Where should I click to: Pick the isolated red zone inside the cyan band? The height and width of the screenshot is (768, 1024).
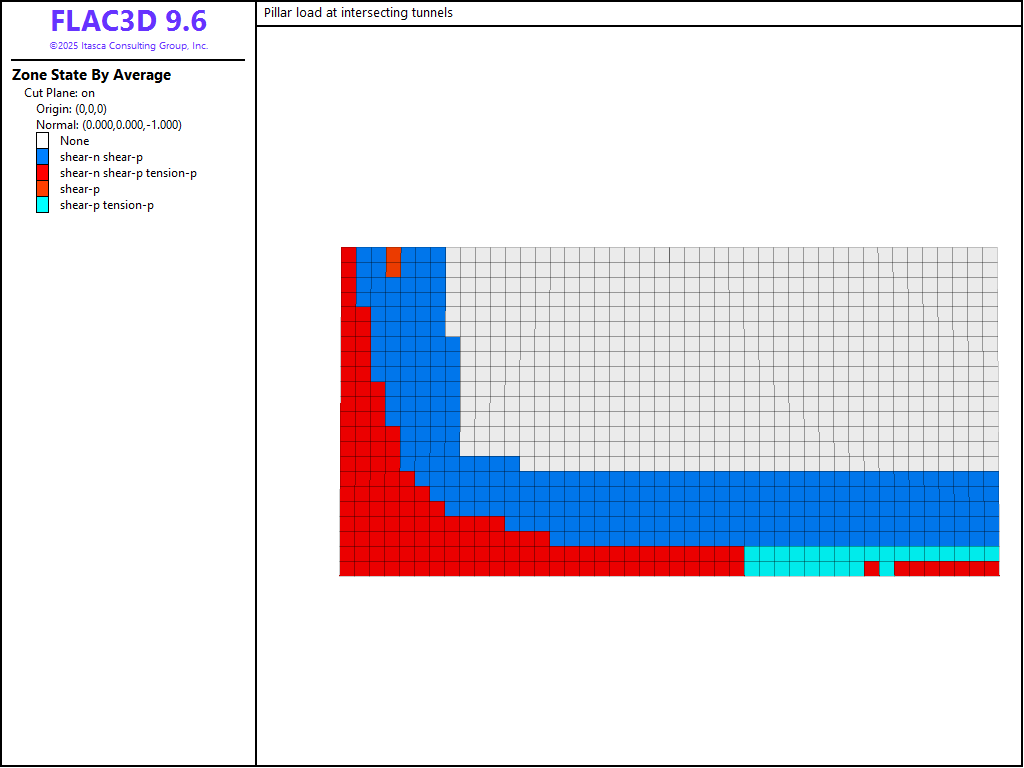871,569
